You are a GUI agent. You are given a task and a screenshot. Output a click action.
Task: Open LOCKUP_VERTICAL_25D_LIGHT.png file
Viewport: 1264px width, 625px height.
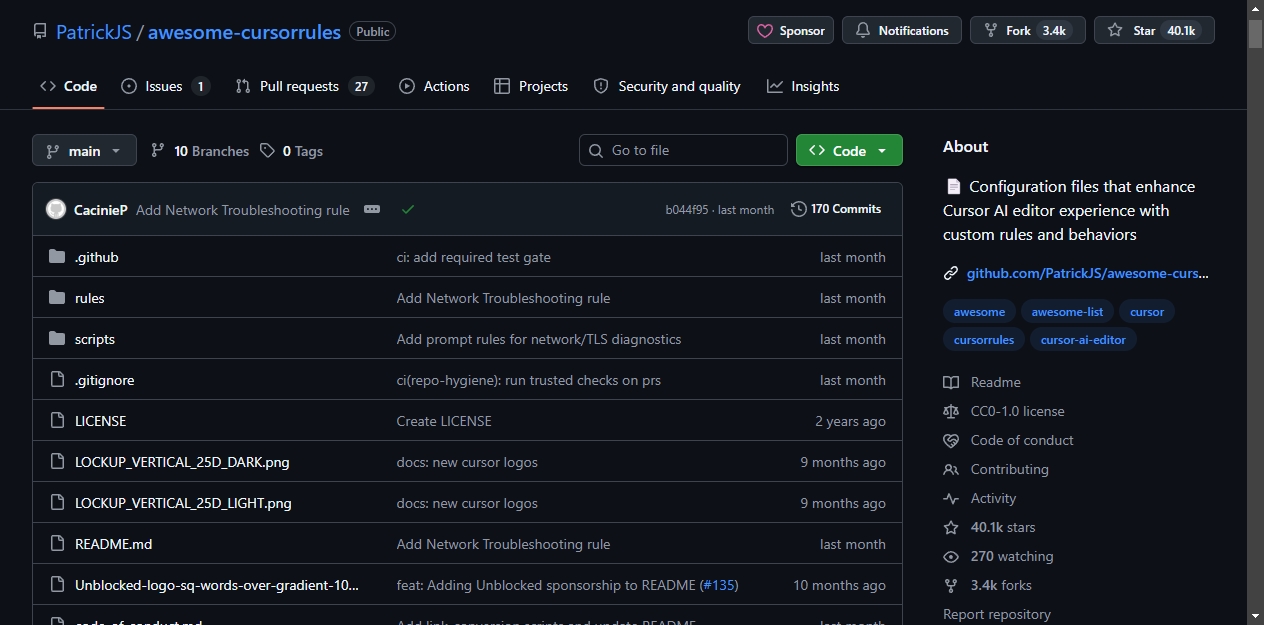pos(183,503)
